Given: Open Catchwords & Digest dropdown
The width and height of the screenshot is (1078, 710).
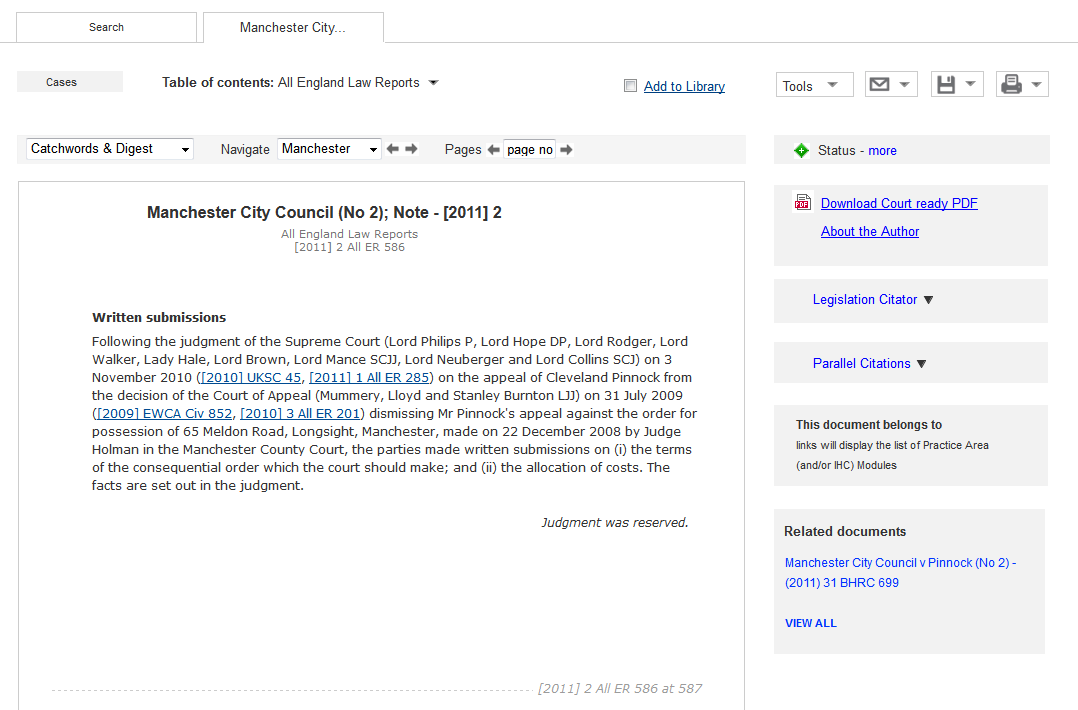Looking at the screenshot, I should [110, 149].
